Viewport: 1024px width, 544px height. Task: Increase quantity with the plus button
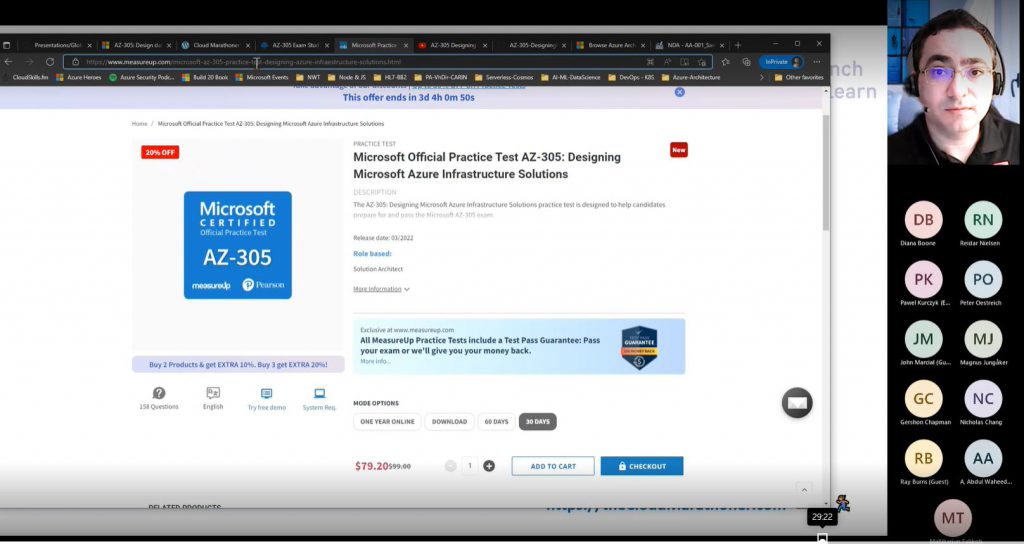488,466
